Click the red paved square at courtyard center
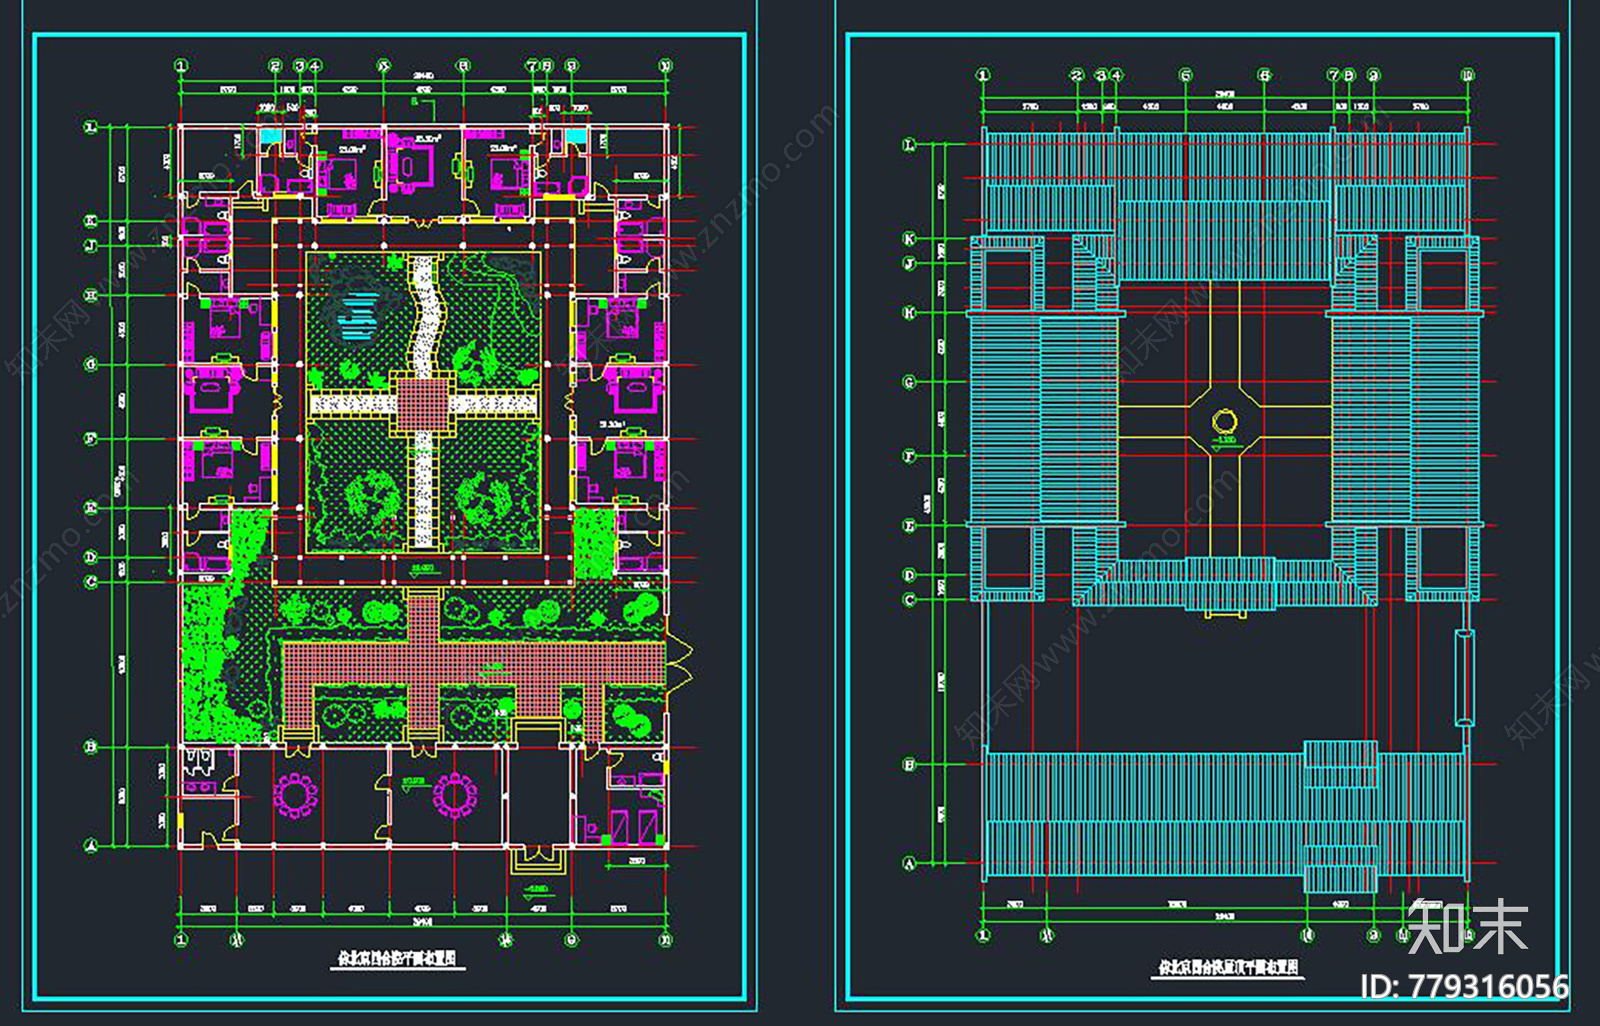The width and height of the screenshot is (1600, 1026). tap(423, 403)
